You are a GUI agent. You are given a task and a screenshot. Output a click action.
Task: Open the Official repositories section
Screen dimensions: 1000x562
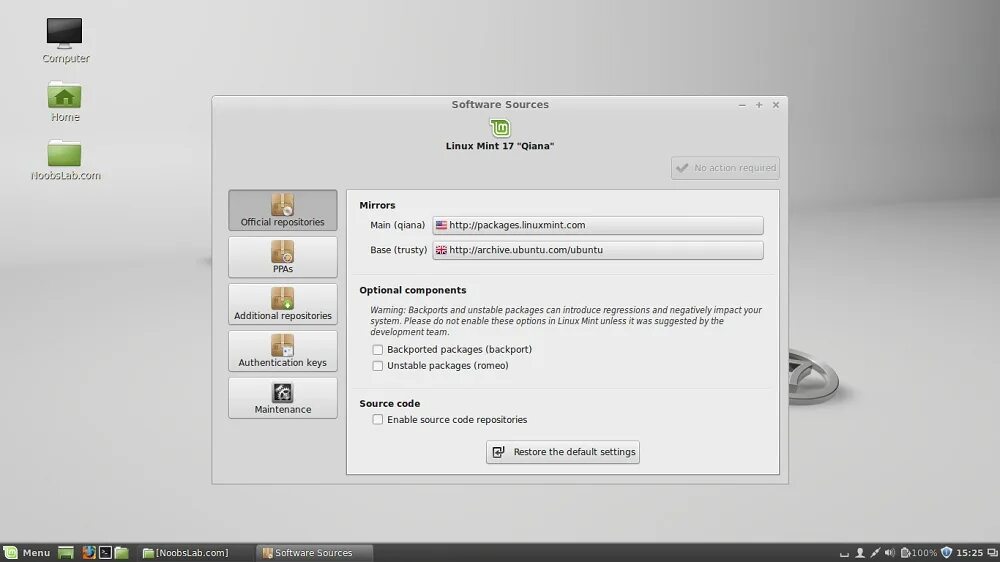click(283, 210)
